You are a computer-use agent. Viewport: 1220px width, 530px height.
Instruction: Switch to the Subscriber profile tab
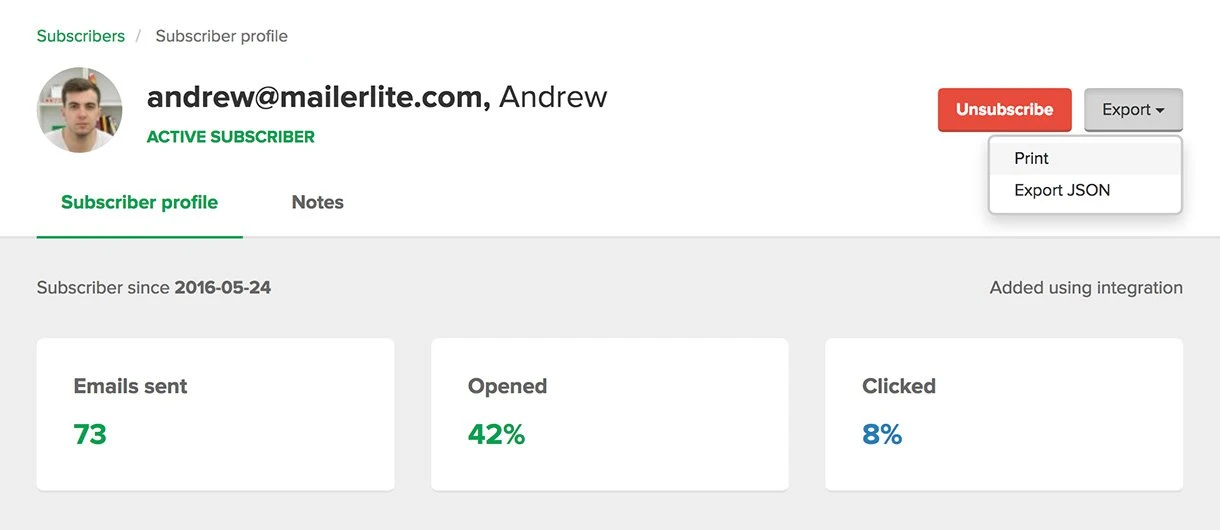pos(139,202)
